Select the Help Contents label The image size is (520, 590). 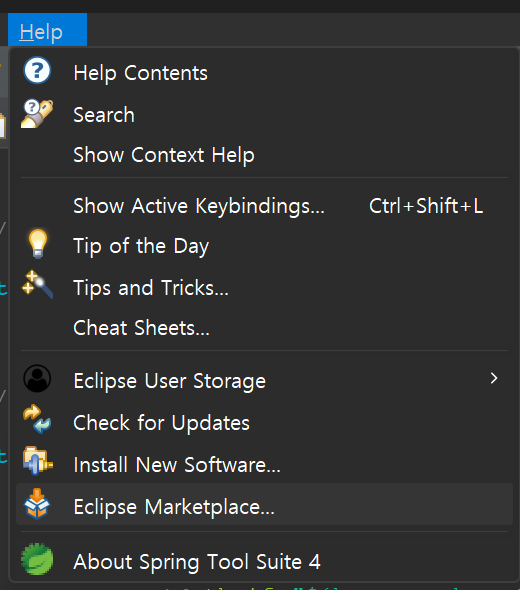pos(140,73)
